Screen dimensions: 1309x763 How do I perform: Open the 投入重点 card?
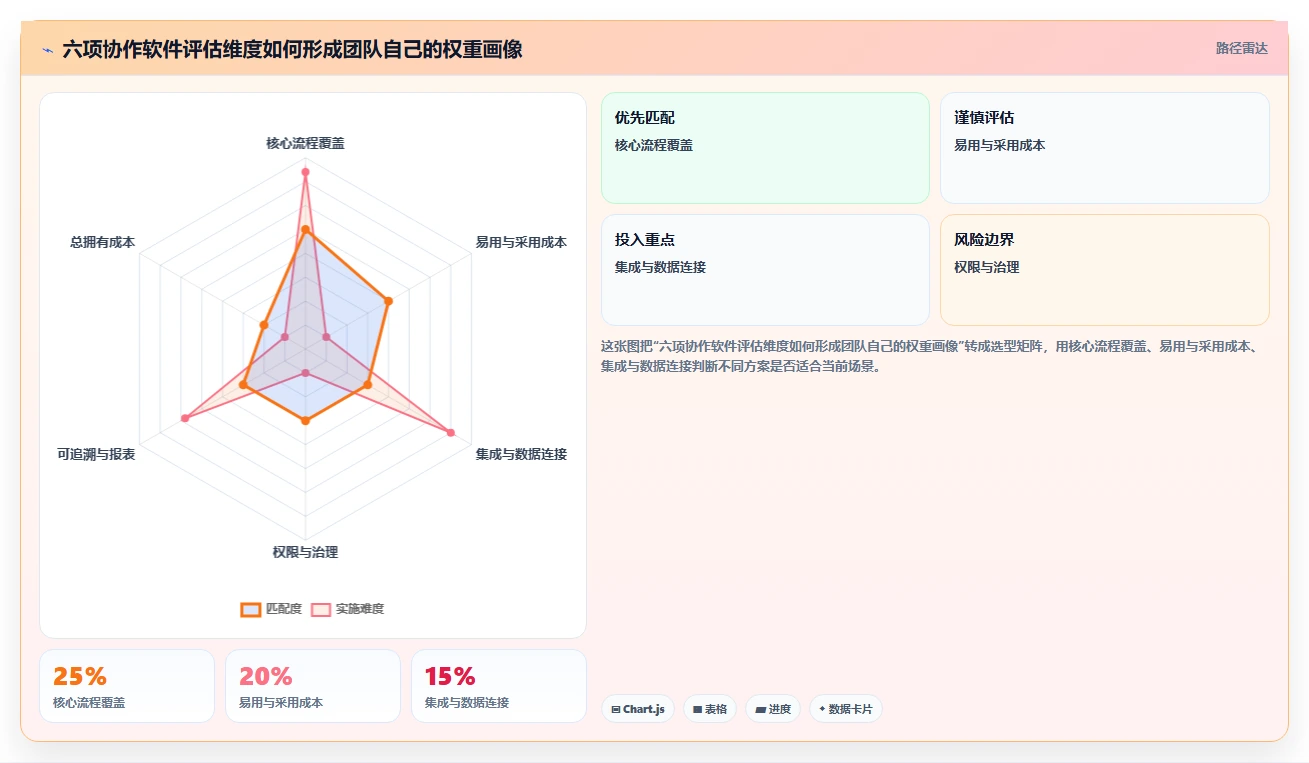[x=765, y=270]
